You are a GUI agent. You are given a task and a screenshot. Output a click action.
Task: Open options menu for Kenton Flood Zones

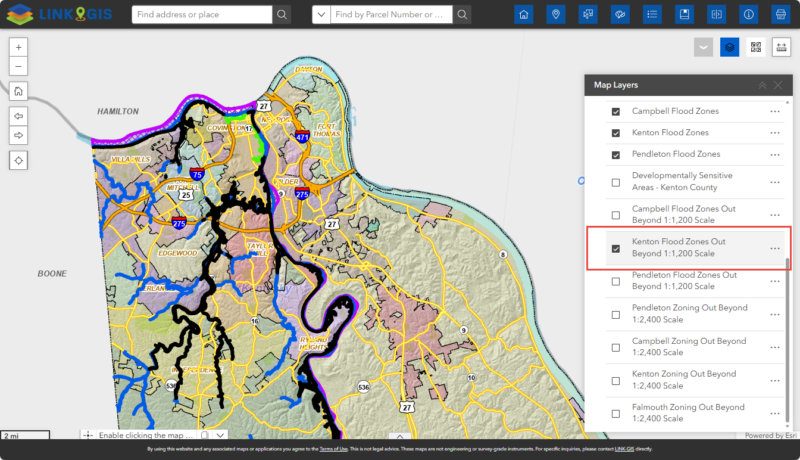coord(774,133)
